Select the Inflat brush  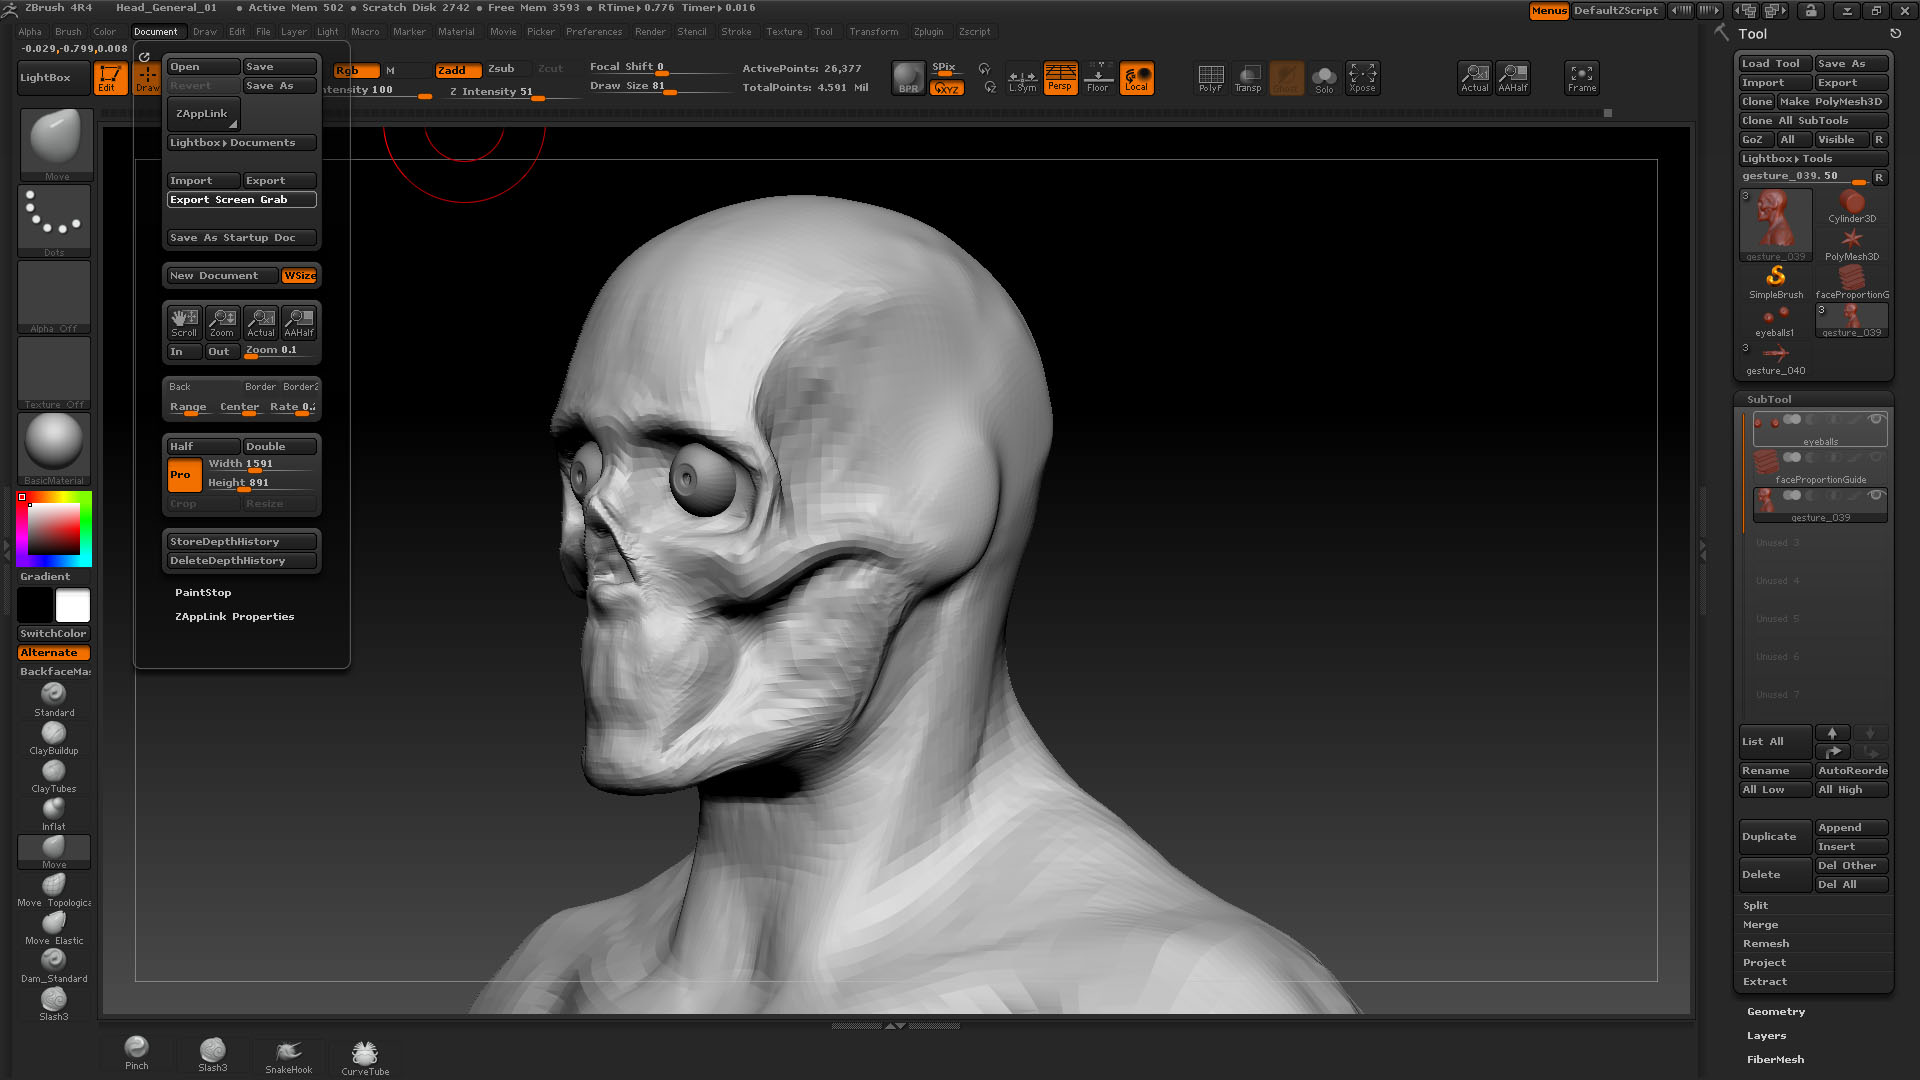(x=54, y=814)
